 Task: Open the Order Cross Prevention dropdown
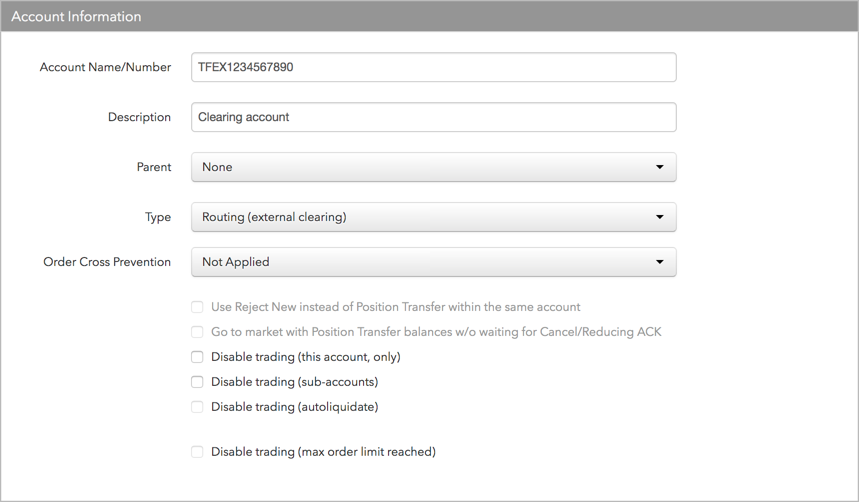(x=433, y=262)
